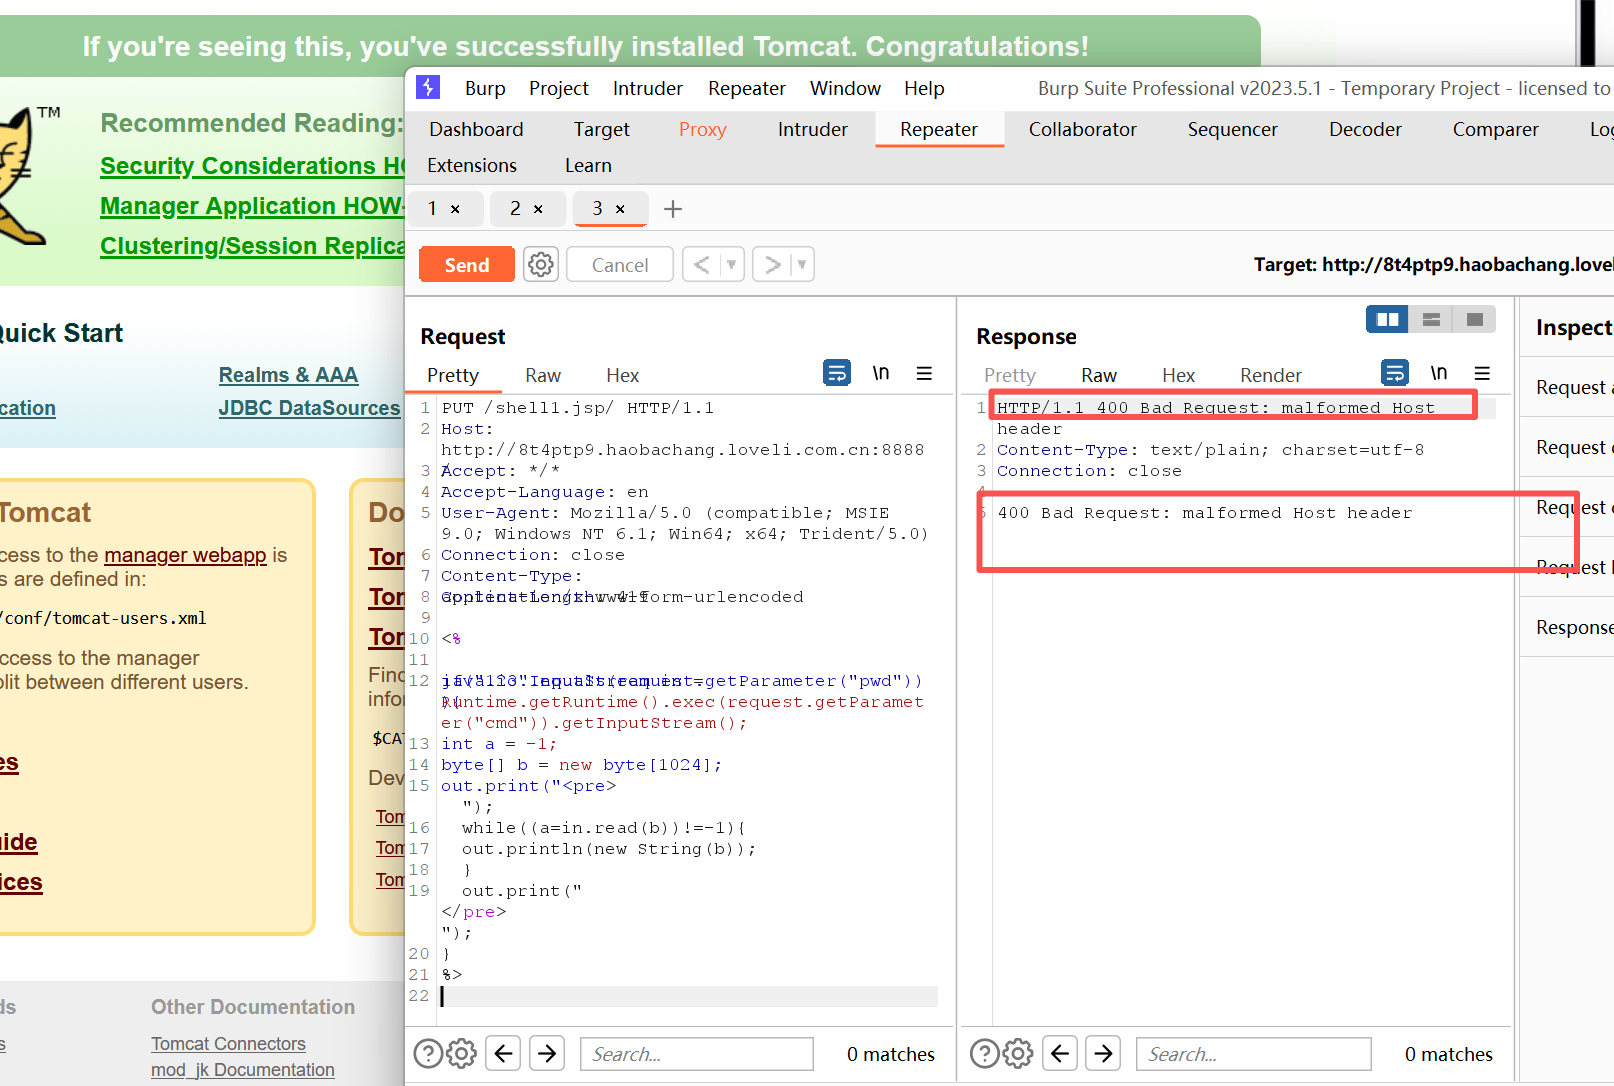Jump to next request search match
Image resolution: width=1614 pixels, height=1086 pixels.
click(x=547, y=1054)
